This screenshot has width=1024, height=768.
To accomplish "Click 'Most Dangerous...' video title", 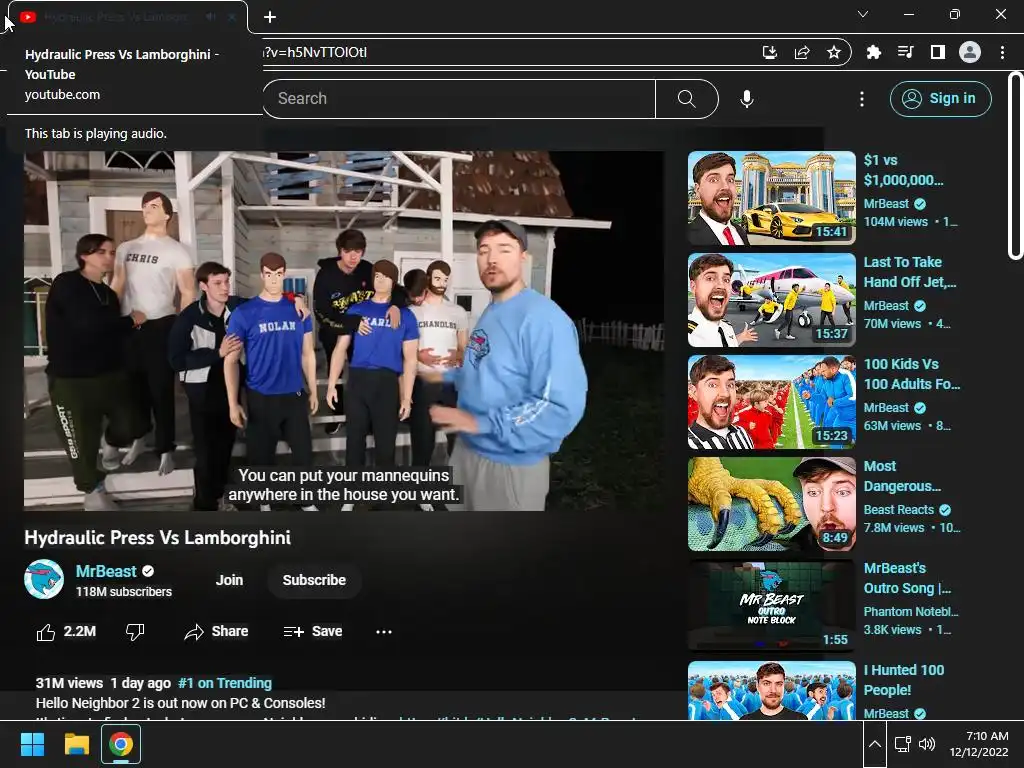I will [x=902, y=476].
